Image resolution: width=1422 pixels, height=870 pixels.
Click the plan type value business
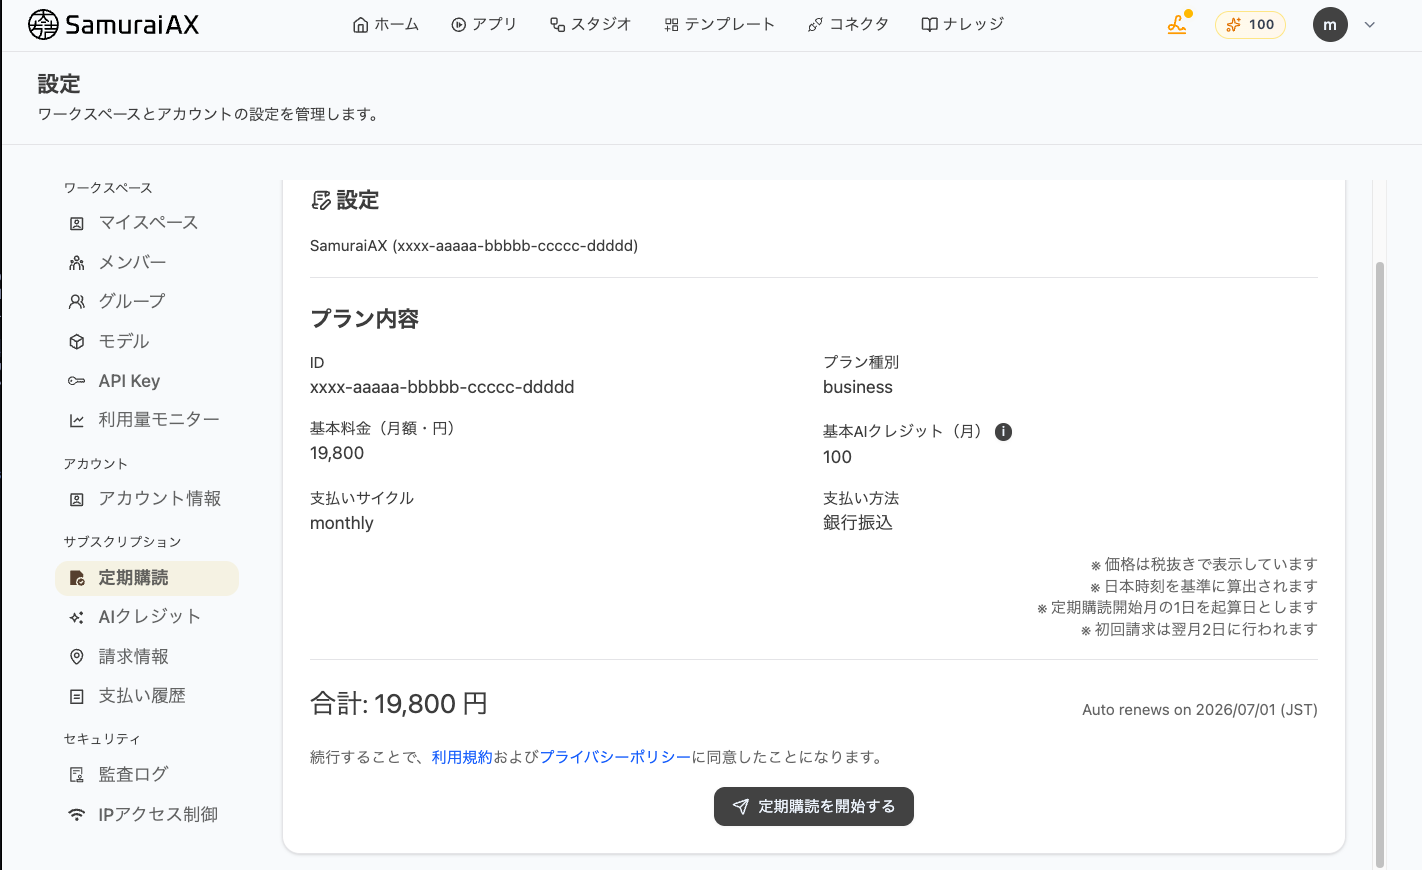click(x=858, y=387)
